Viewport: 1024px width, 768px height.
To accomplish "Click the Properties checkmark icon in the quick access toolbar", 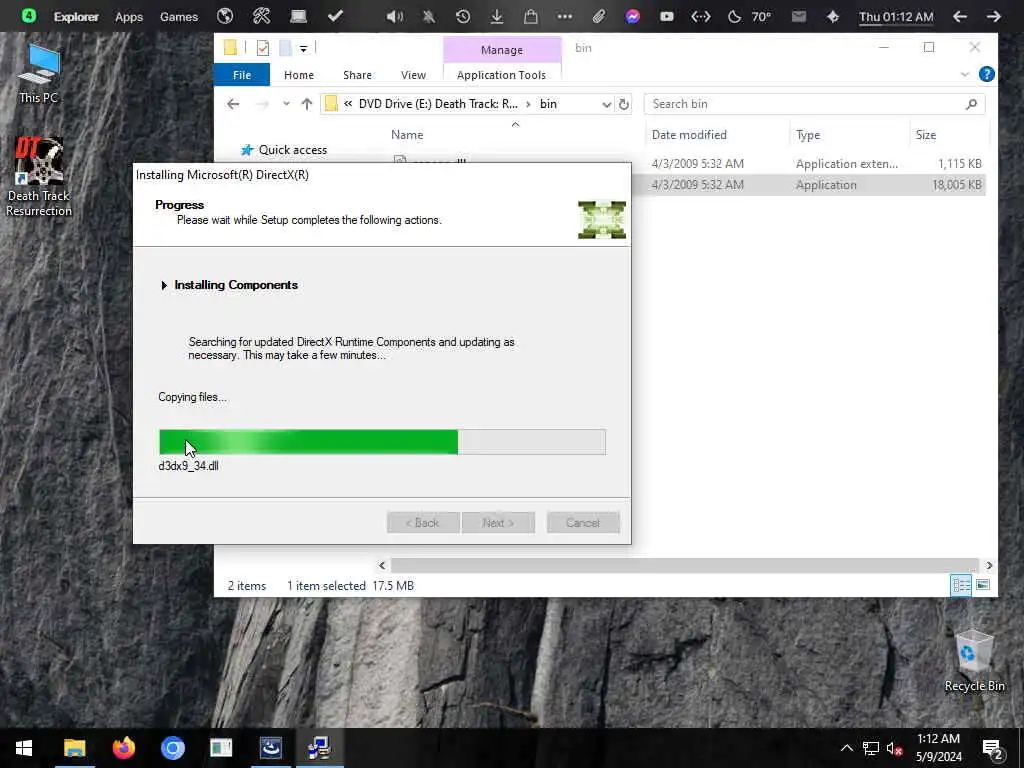I will 263,48.
